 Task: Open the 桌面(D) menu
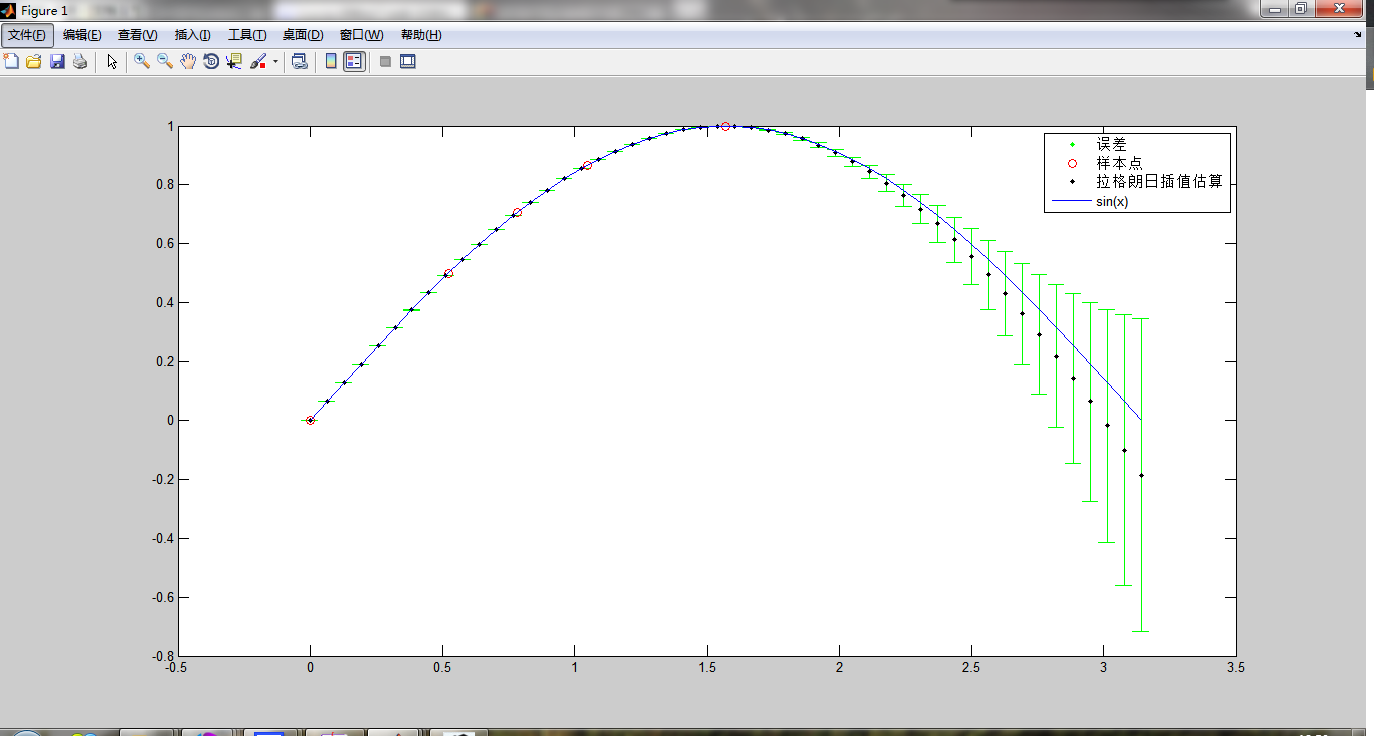click(303, 35)
